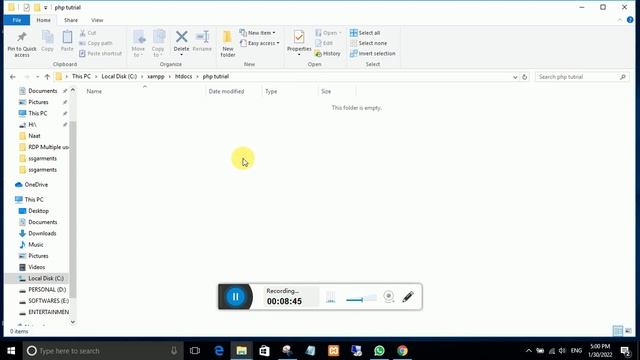Open Task View on taskbar
Viewport: 640px width, 360px height.
click(195, 351)
